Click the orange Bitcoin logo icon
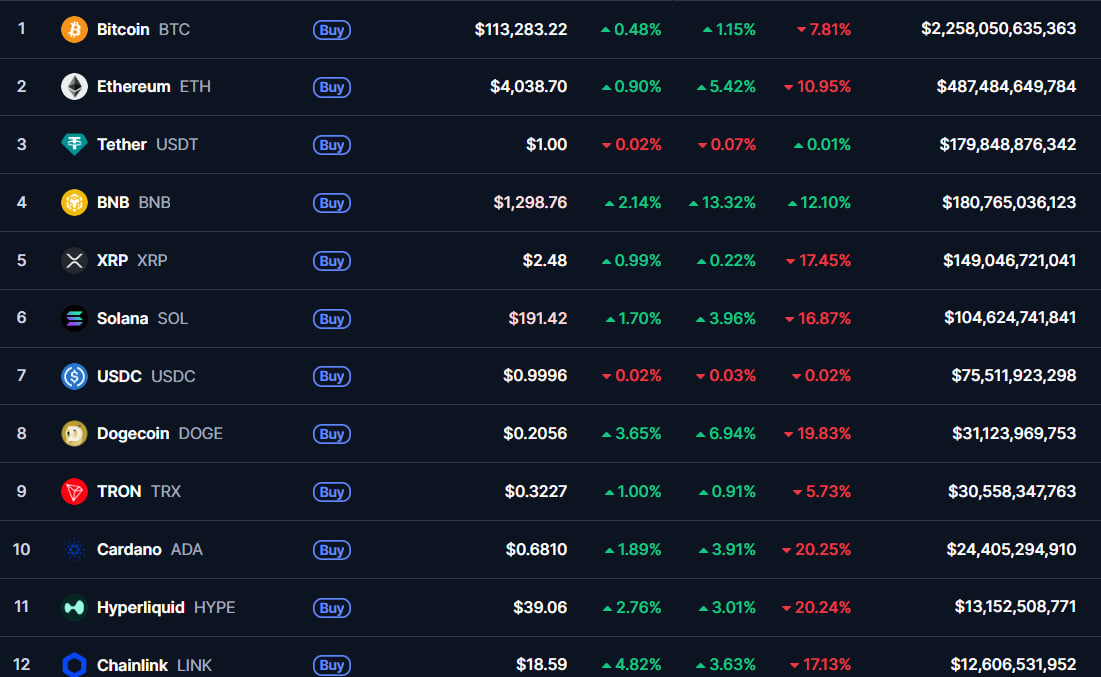The image size is (1101, 677). (74, 29)
